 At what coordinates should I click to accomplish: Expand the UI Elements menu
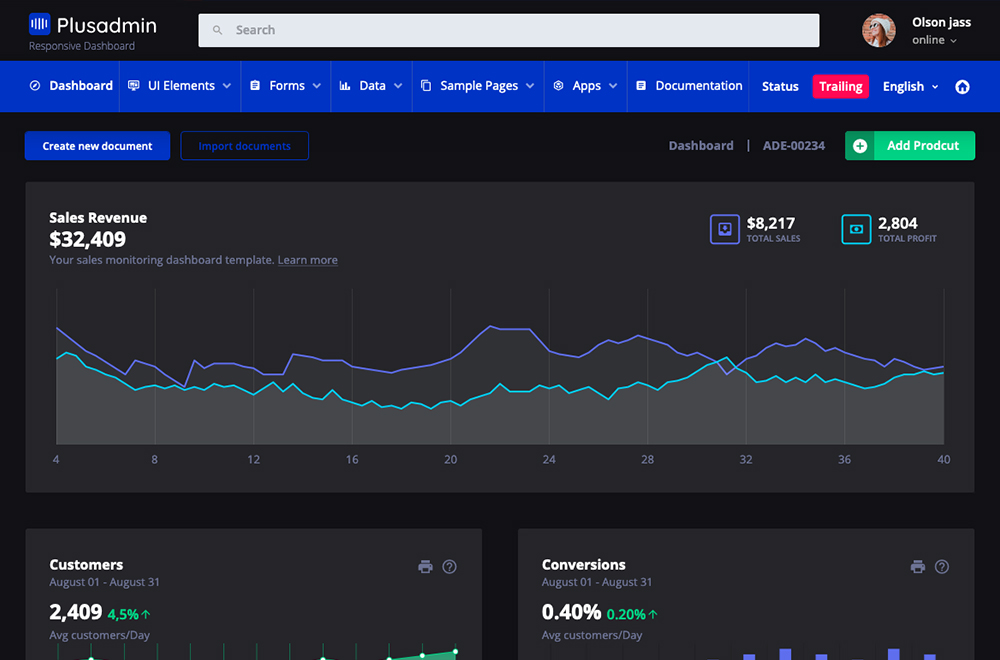[180, 86]
